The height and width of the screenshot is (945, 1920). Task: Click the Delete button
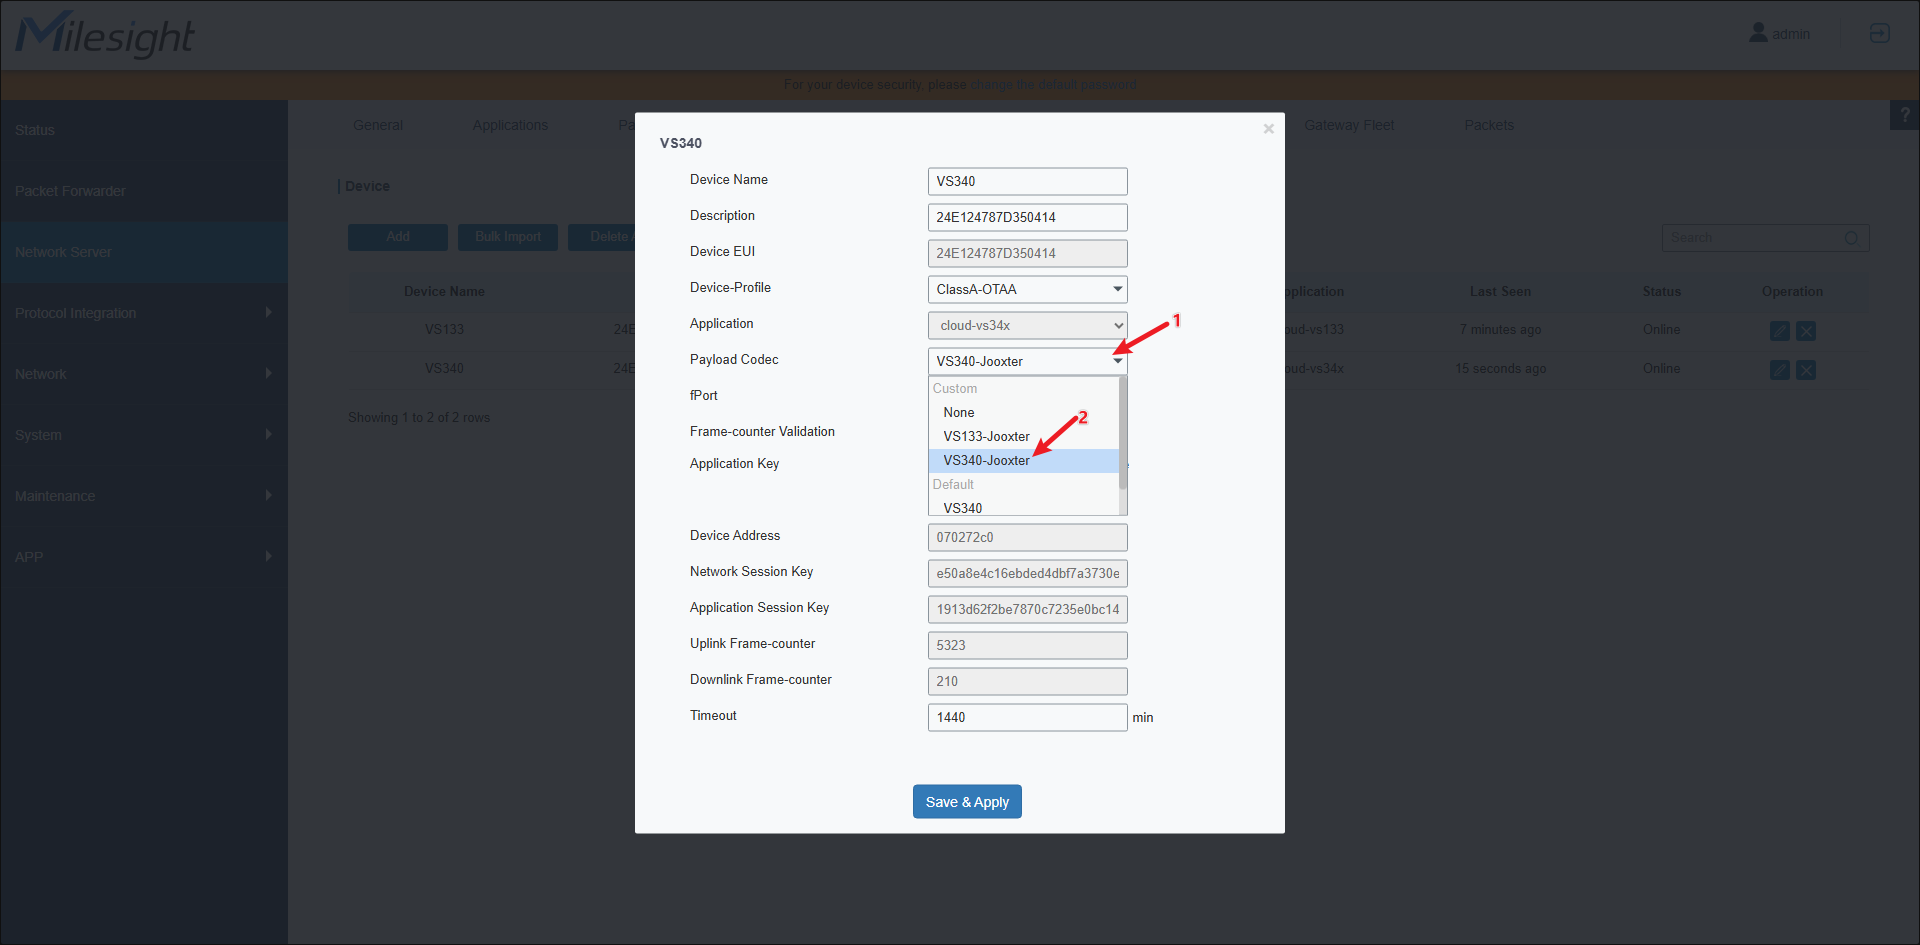tap(603, 237)
